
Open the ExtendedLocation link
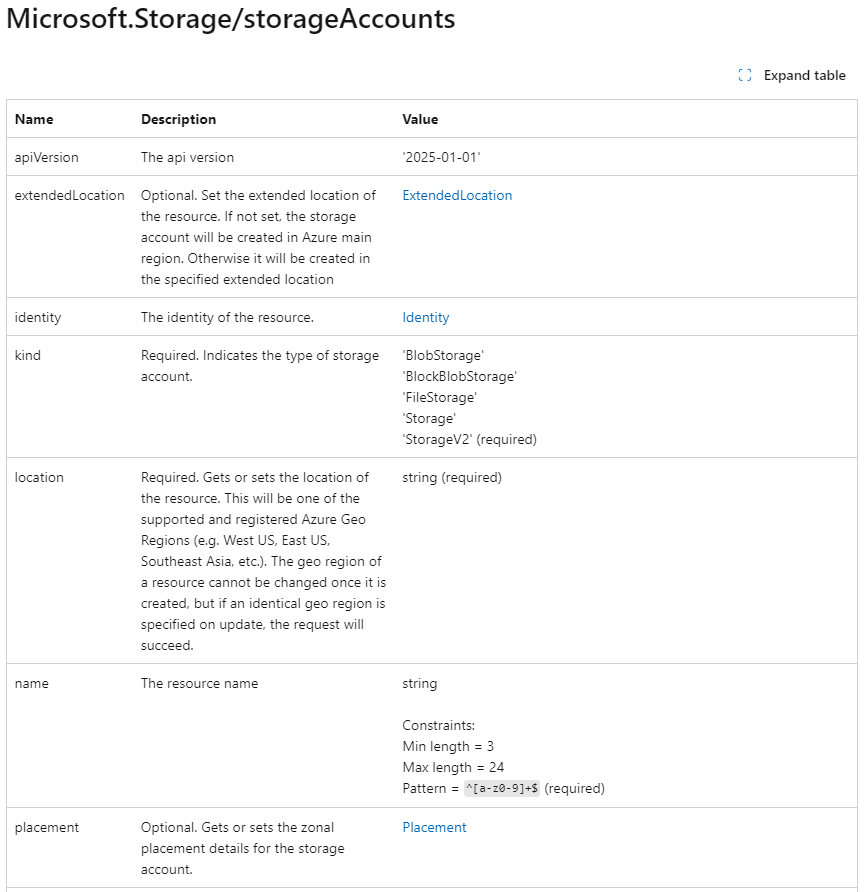[457, 195]
